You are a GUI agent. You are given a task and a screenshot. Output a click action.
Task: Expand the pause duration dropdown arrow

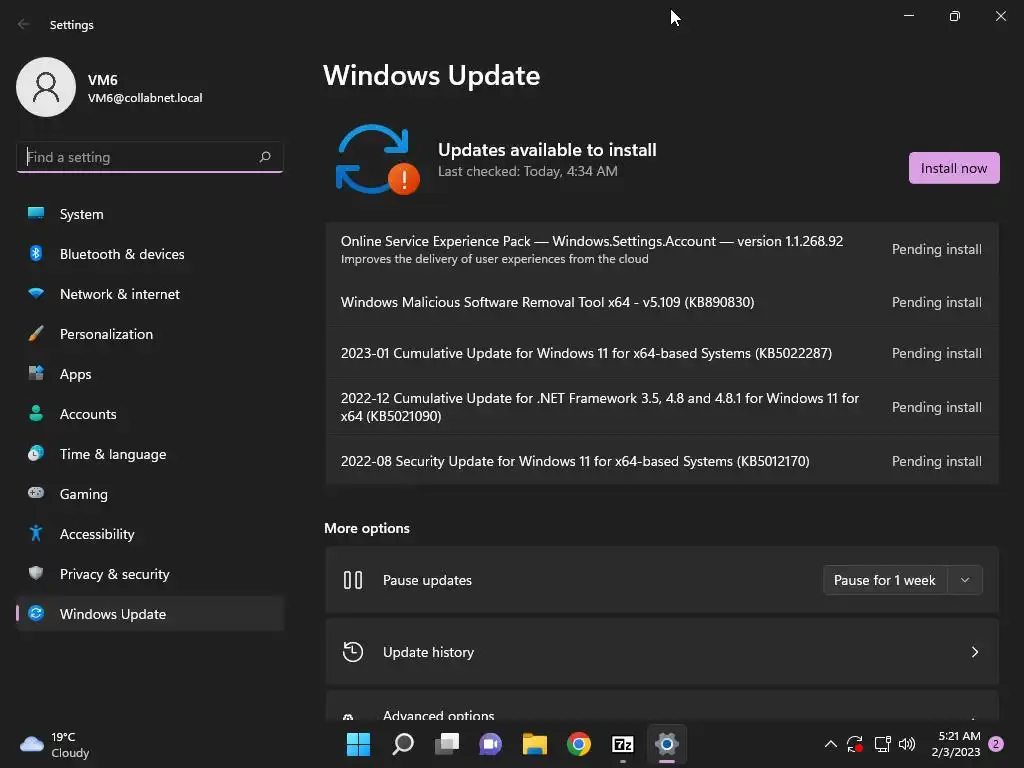(x=965, y=580)
